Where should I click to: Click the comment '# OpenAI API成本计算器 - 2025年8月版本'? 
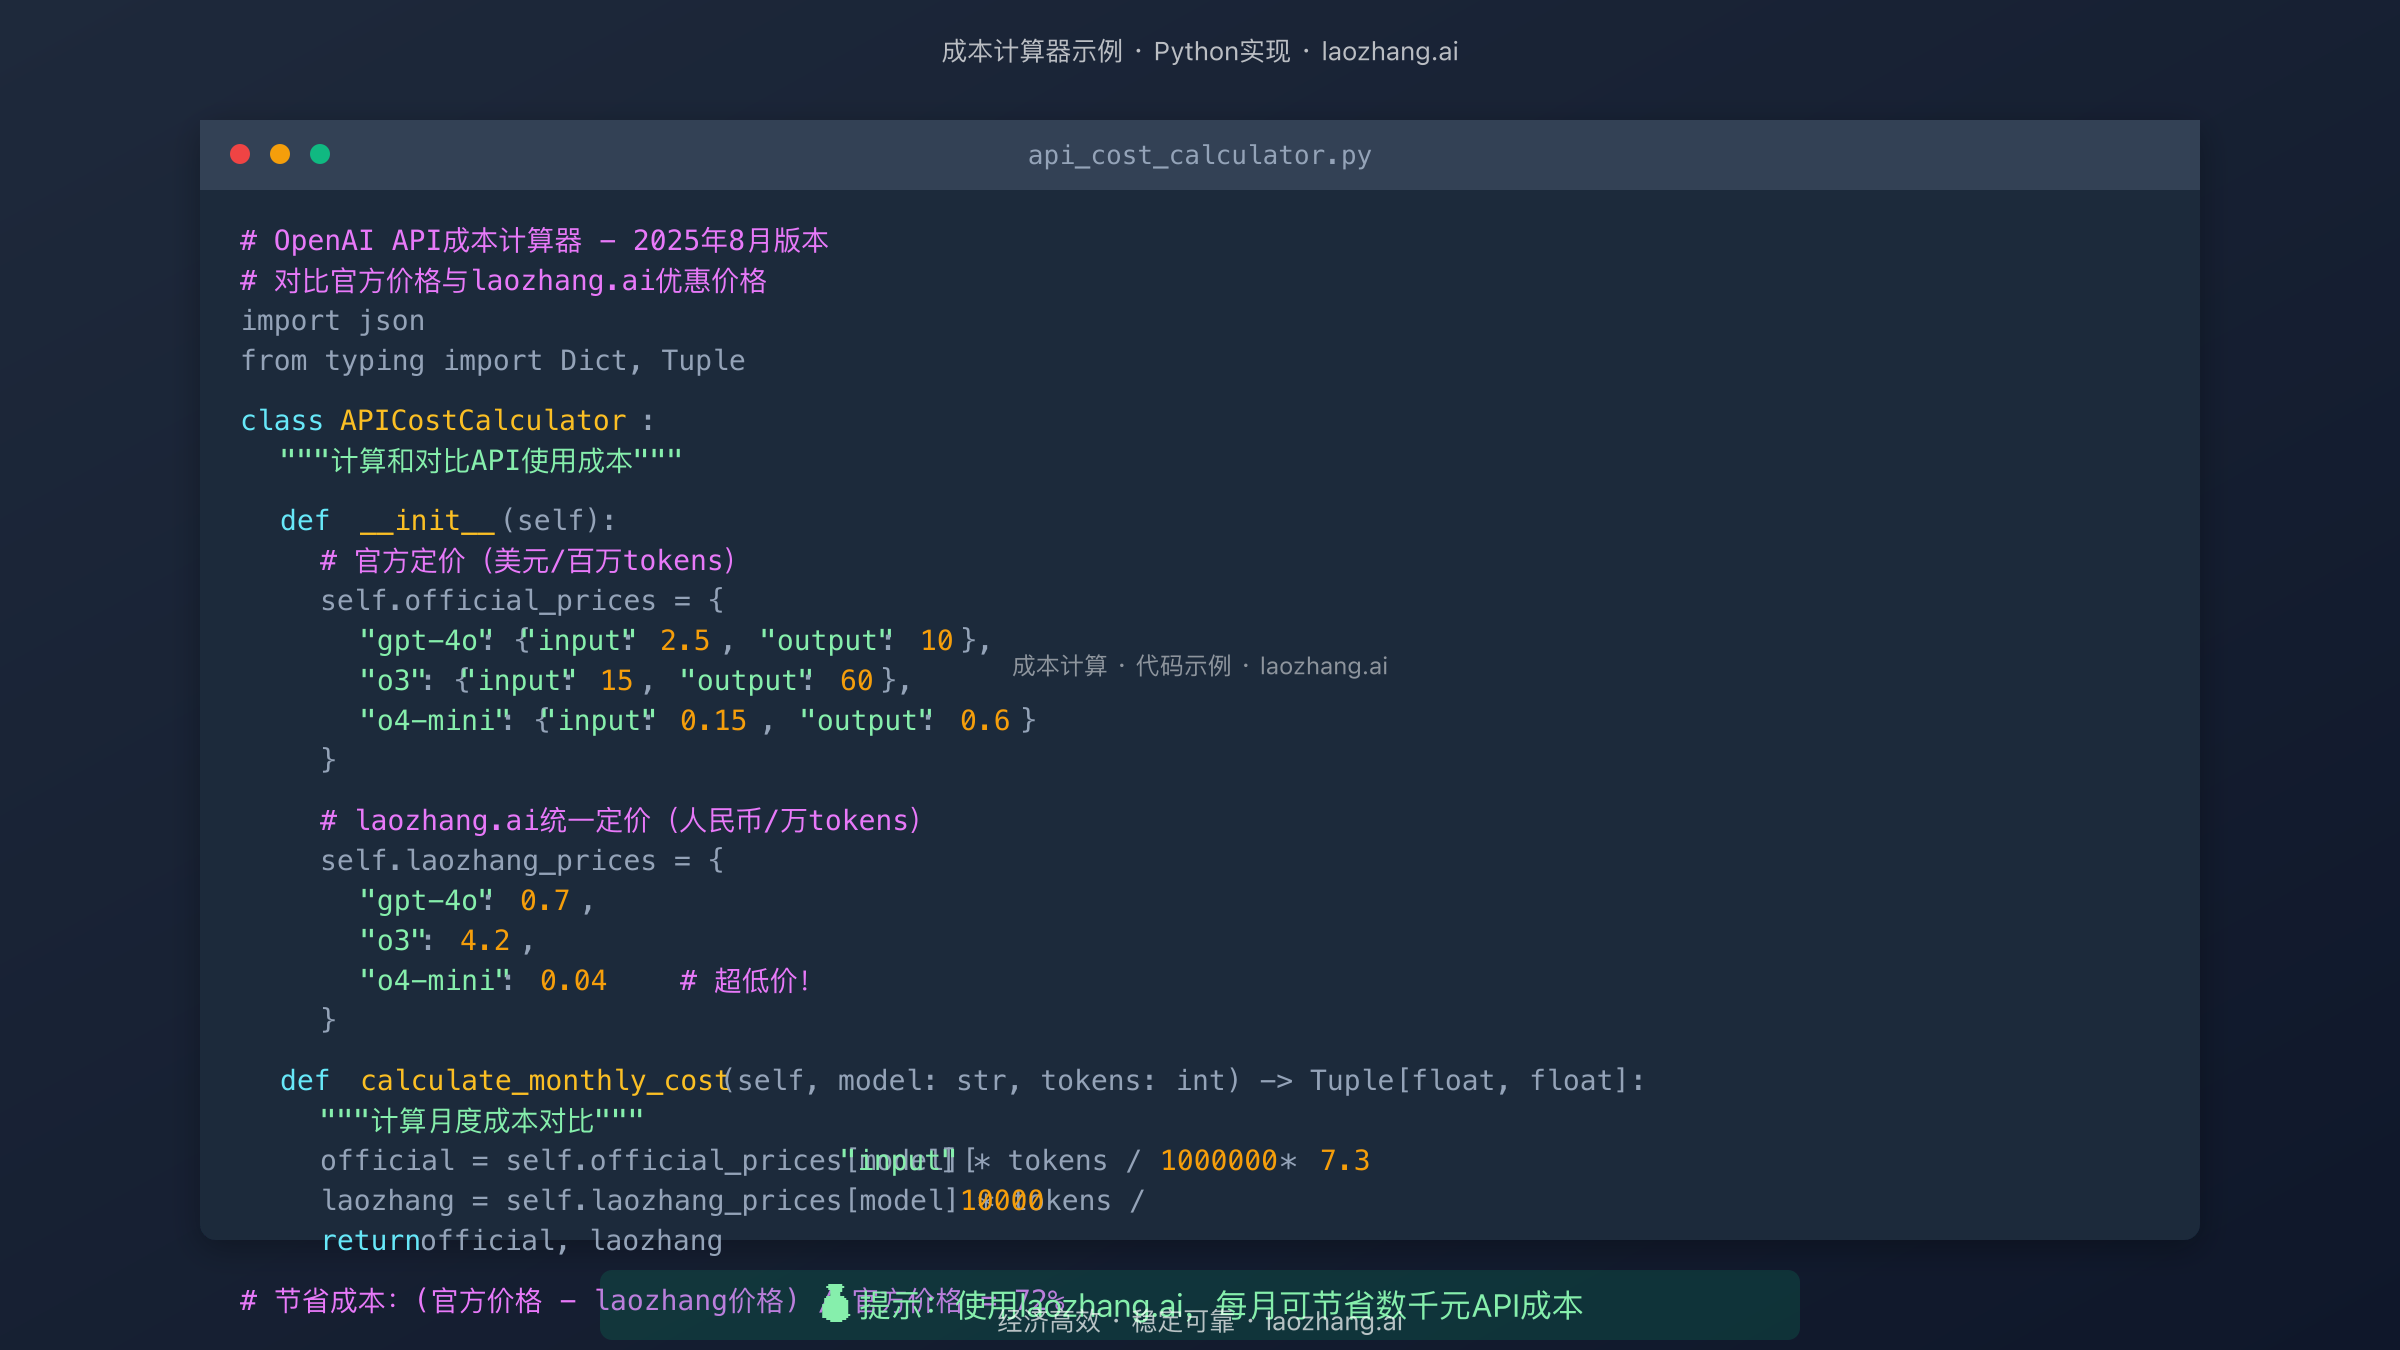click(534, 240)
